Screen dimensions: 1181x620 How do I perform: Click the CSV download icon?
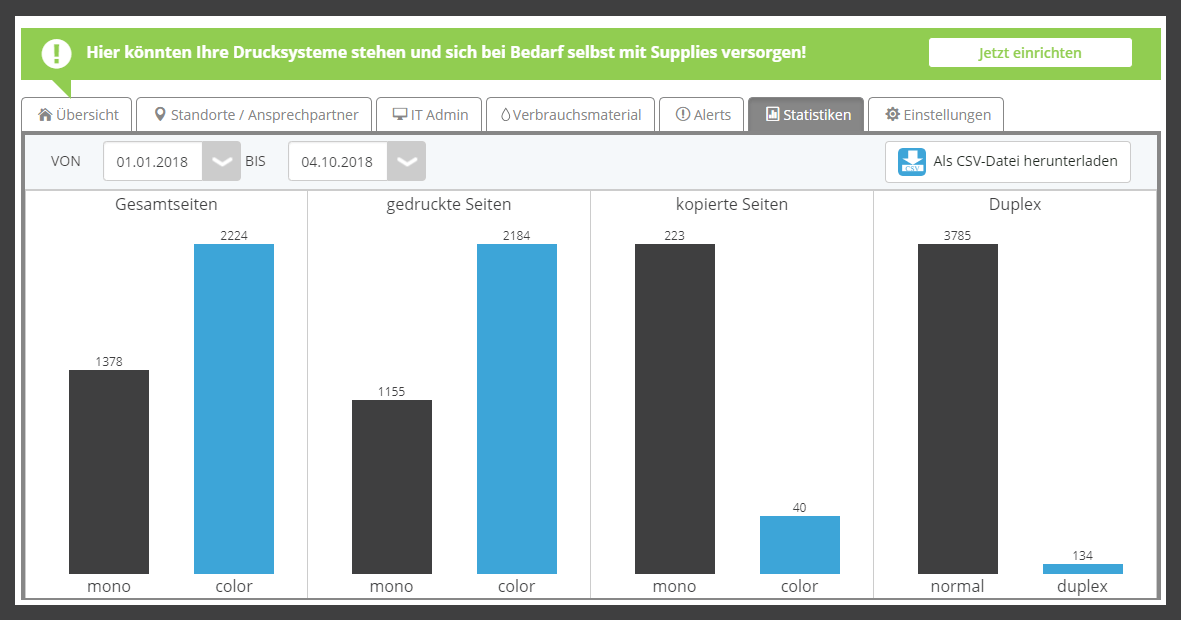pos(911,161)
